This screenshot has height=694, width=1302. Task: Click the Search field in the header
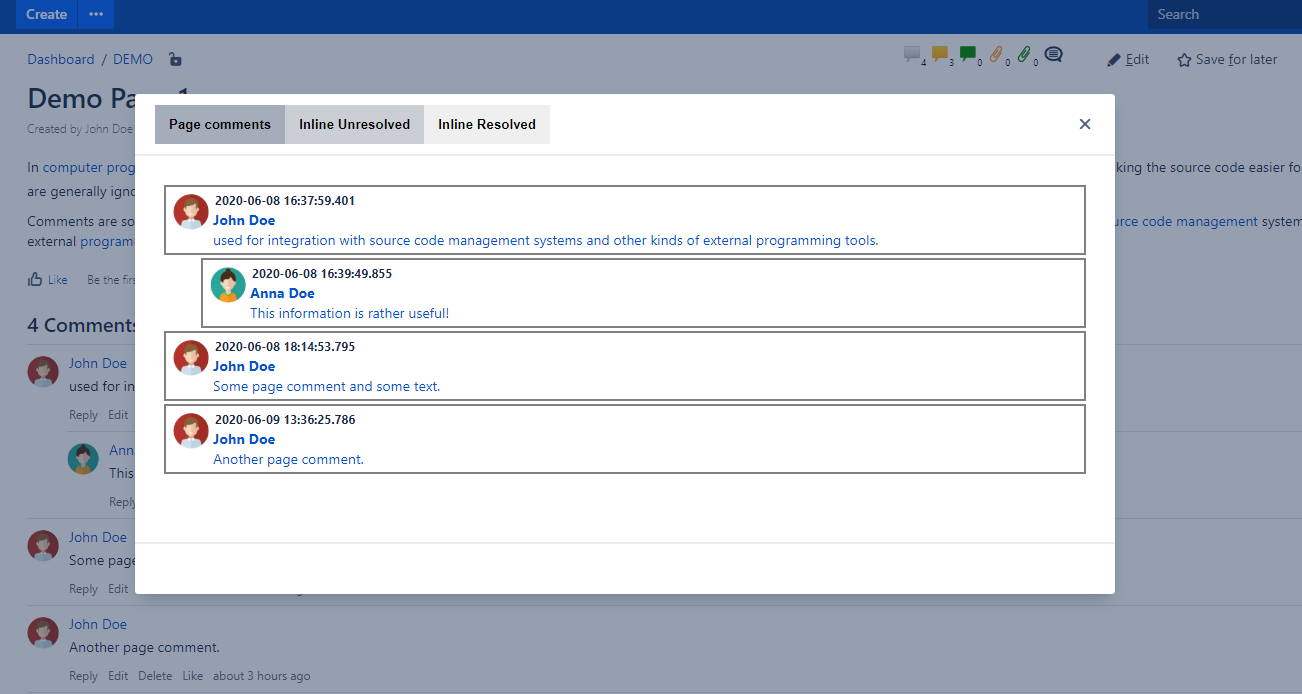1220,14
